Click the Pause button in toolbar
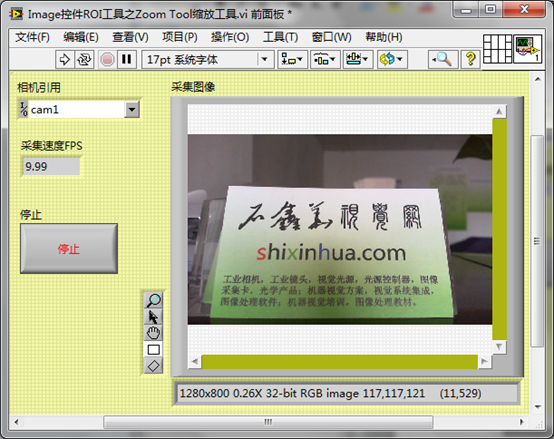 point(126,59)
